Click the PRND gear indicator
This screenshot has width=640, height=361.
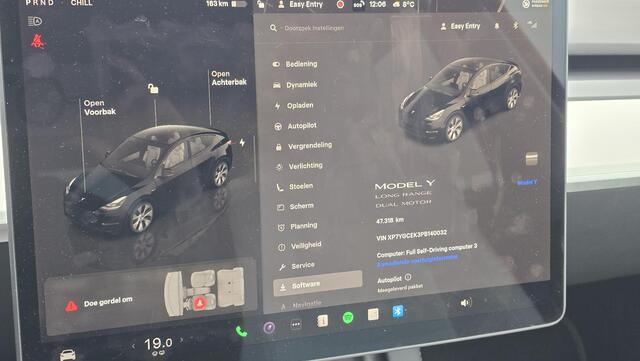coord(40,3)
